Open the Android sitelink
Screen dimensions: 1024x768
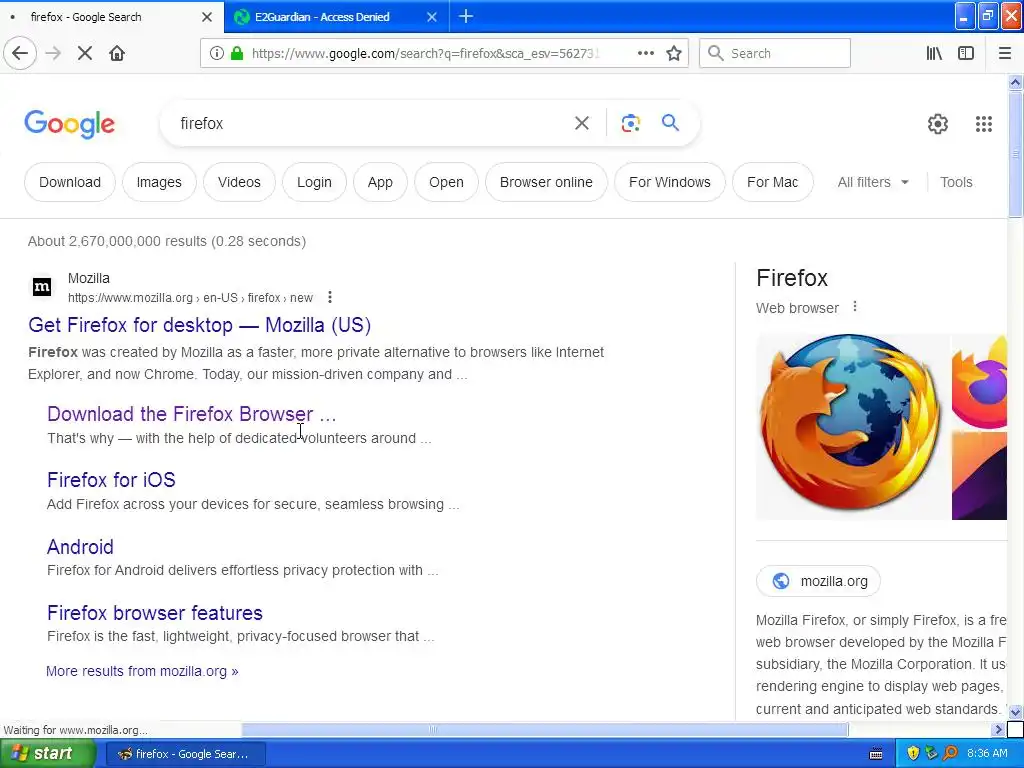[80, 547]
